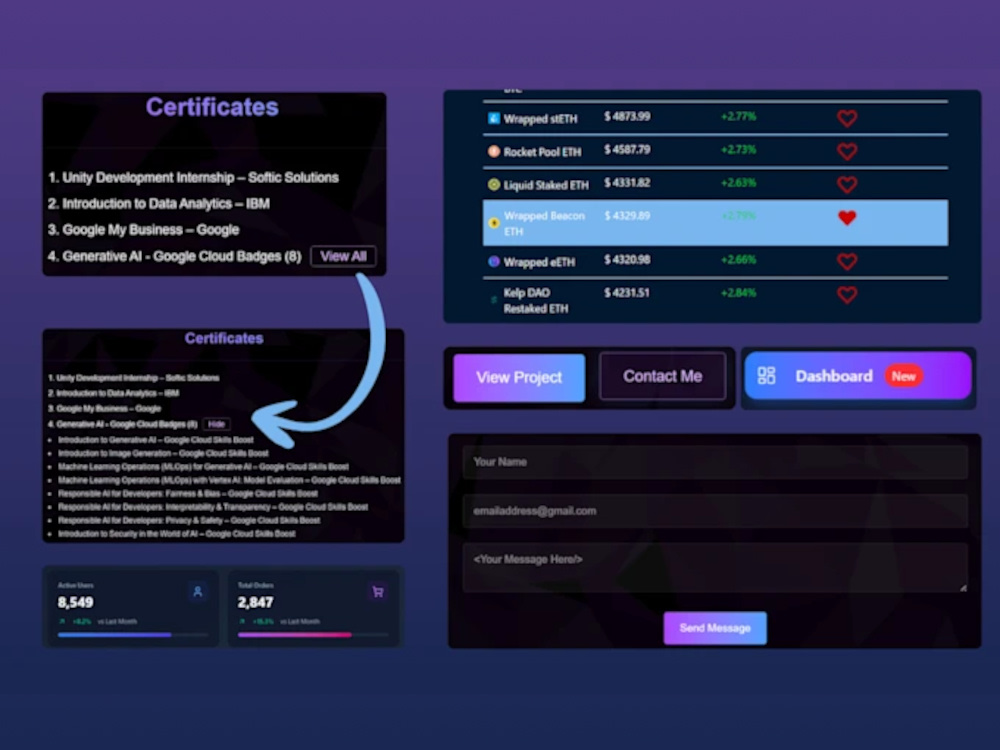
Task: Open the View Project button
Action: point(519,378)
